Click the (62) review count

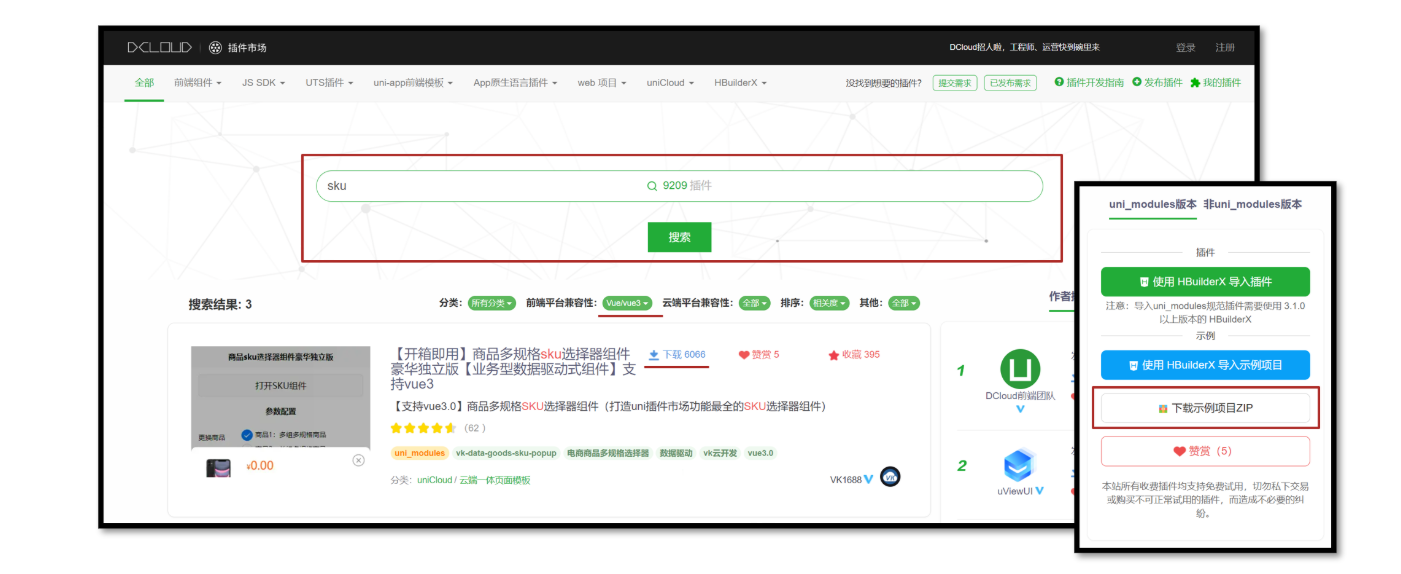[475, 428]
